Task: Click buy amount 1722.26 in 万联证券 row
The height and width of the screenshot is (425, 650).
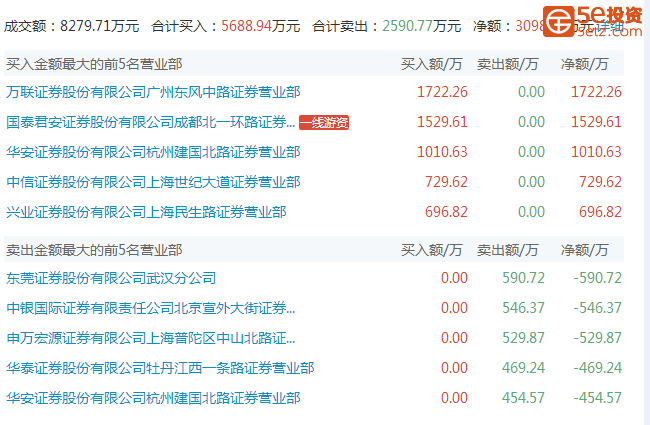Action: (x=442, y=92)
